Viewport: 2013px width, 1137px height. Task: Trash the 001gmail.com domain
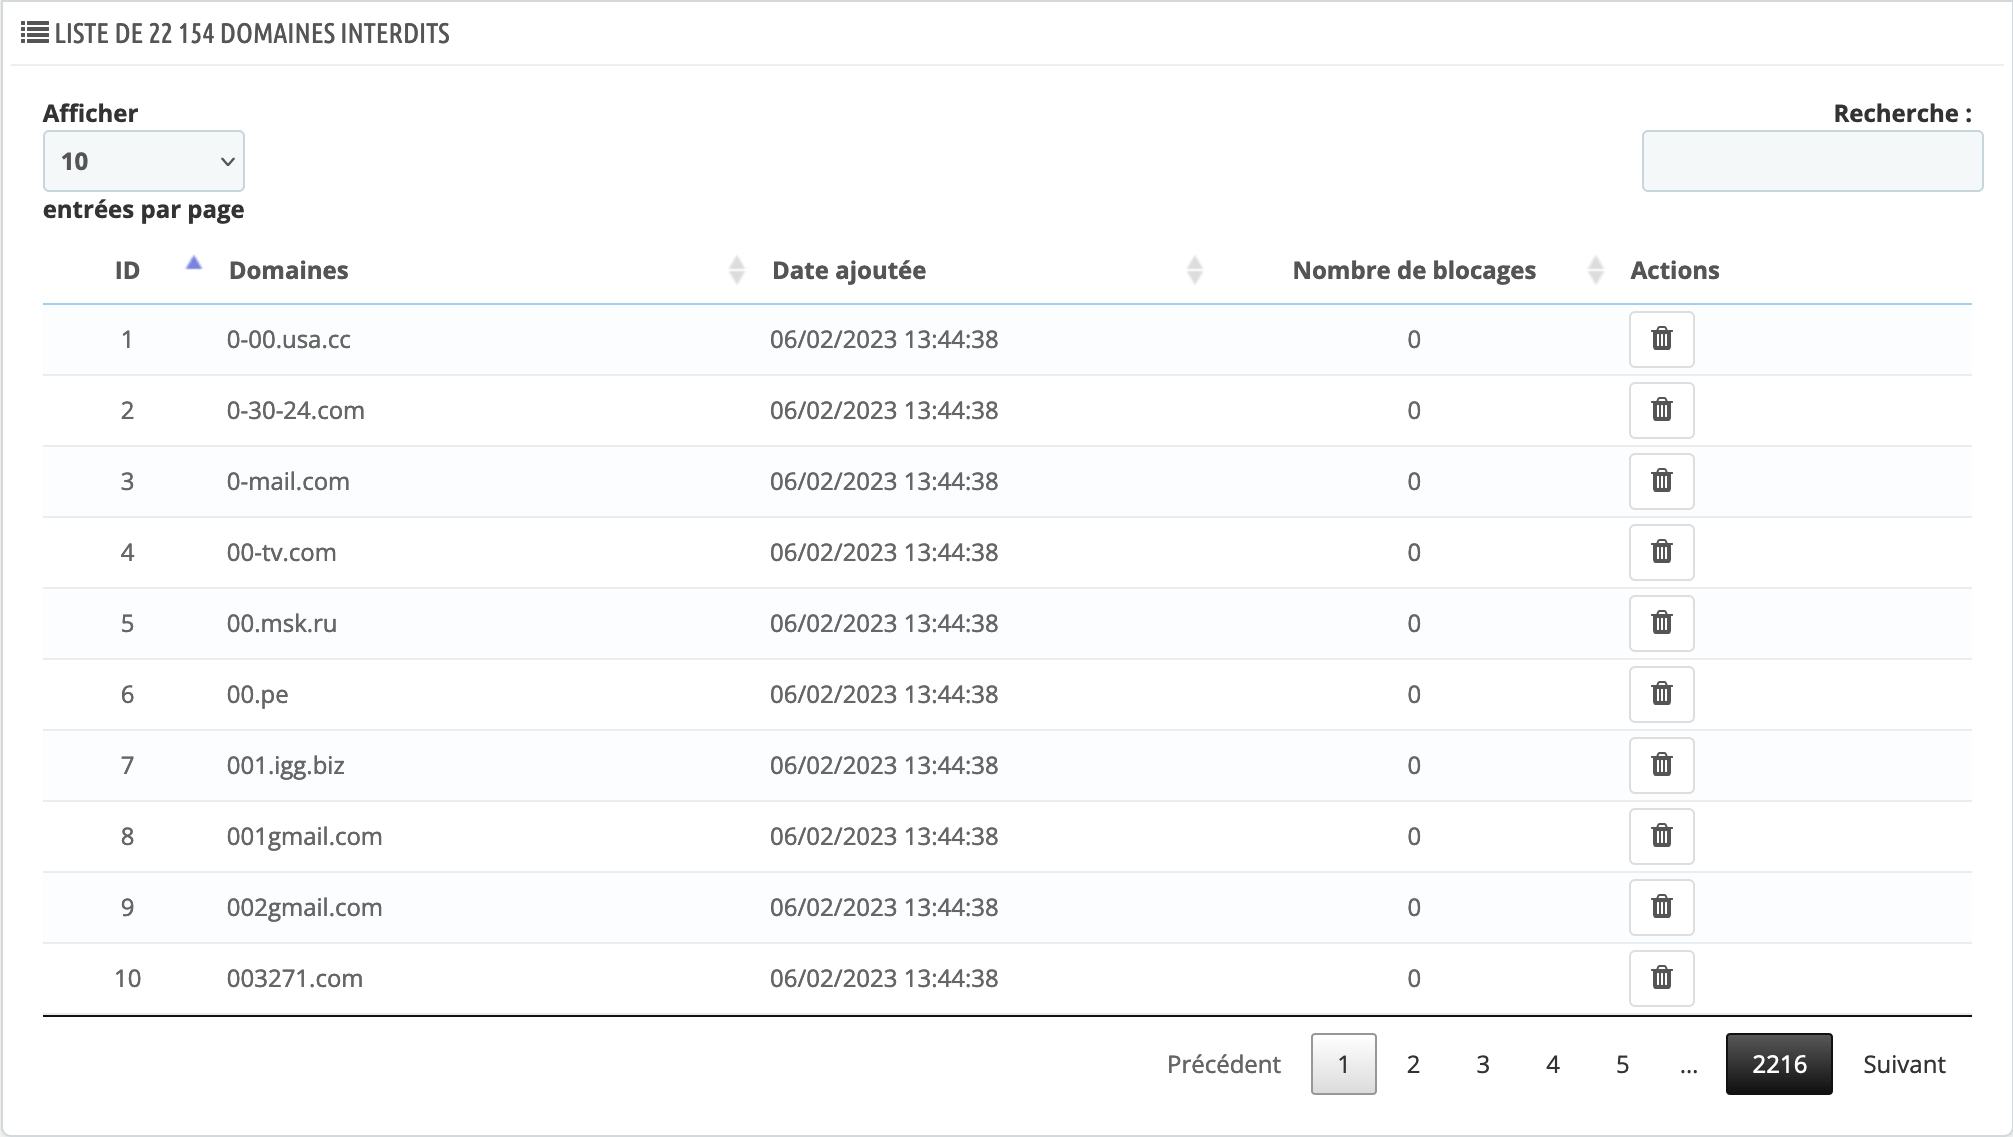click(x=1661, y=836)
